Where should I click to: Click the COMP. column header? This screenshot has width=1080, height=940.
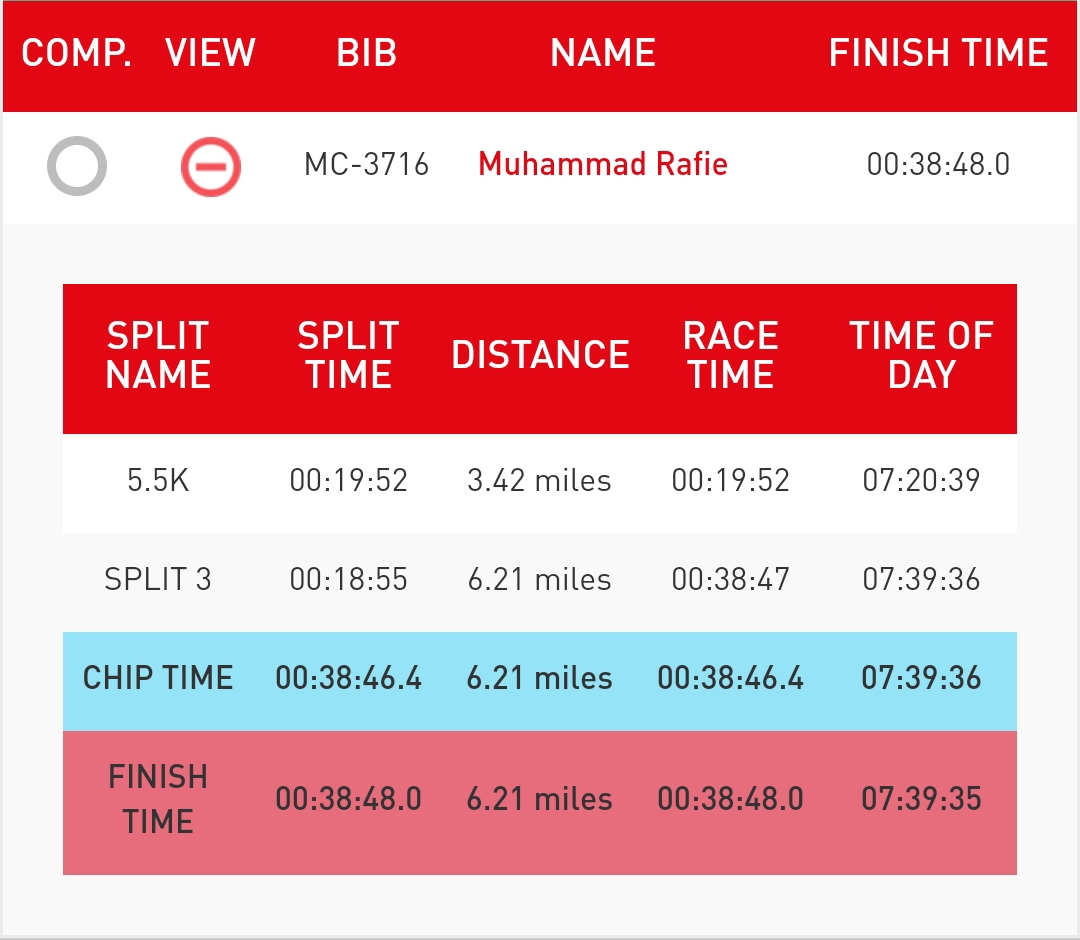[x=76, y=53]
